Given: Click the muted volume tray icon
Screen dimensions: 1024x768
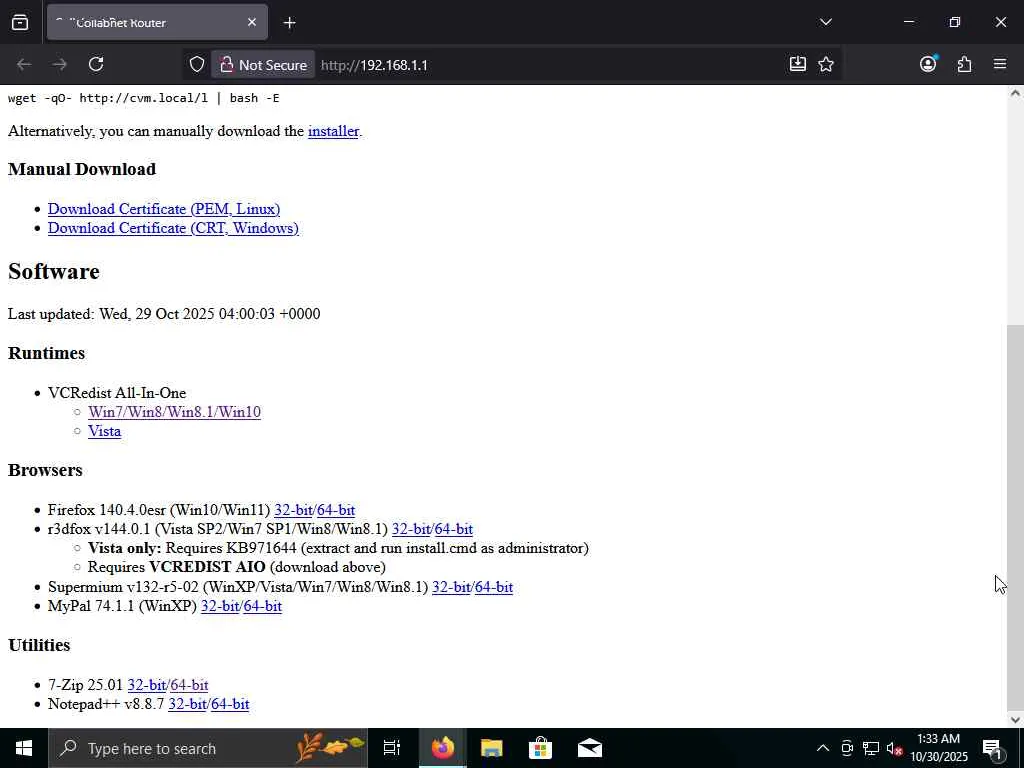Looking at the screenshot, I should (895, 748).
